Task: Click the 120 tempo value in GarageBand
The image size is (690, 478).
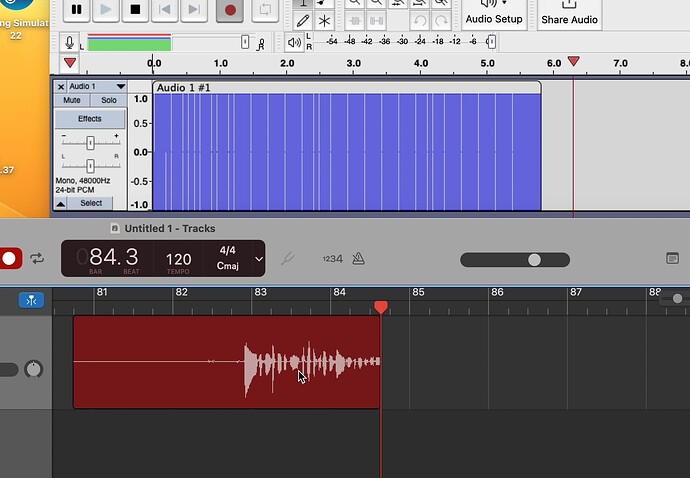Action: pyautogui.click(x=179, y=259)
